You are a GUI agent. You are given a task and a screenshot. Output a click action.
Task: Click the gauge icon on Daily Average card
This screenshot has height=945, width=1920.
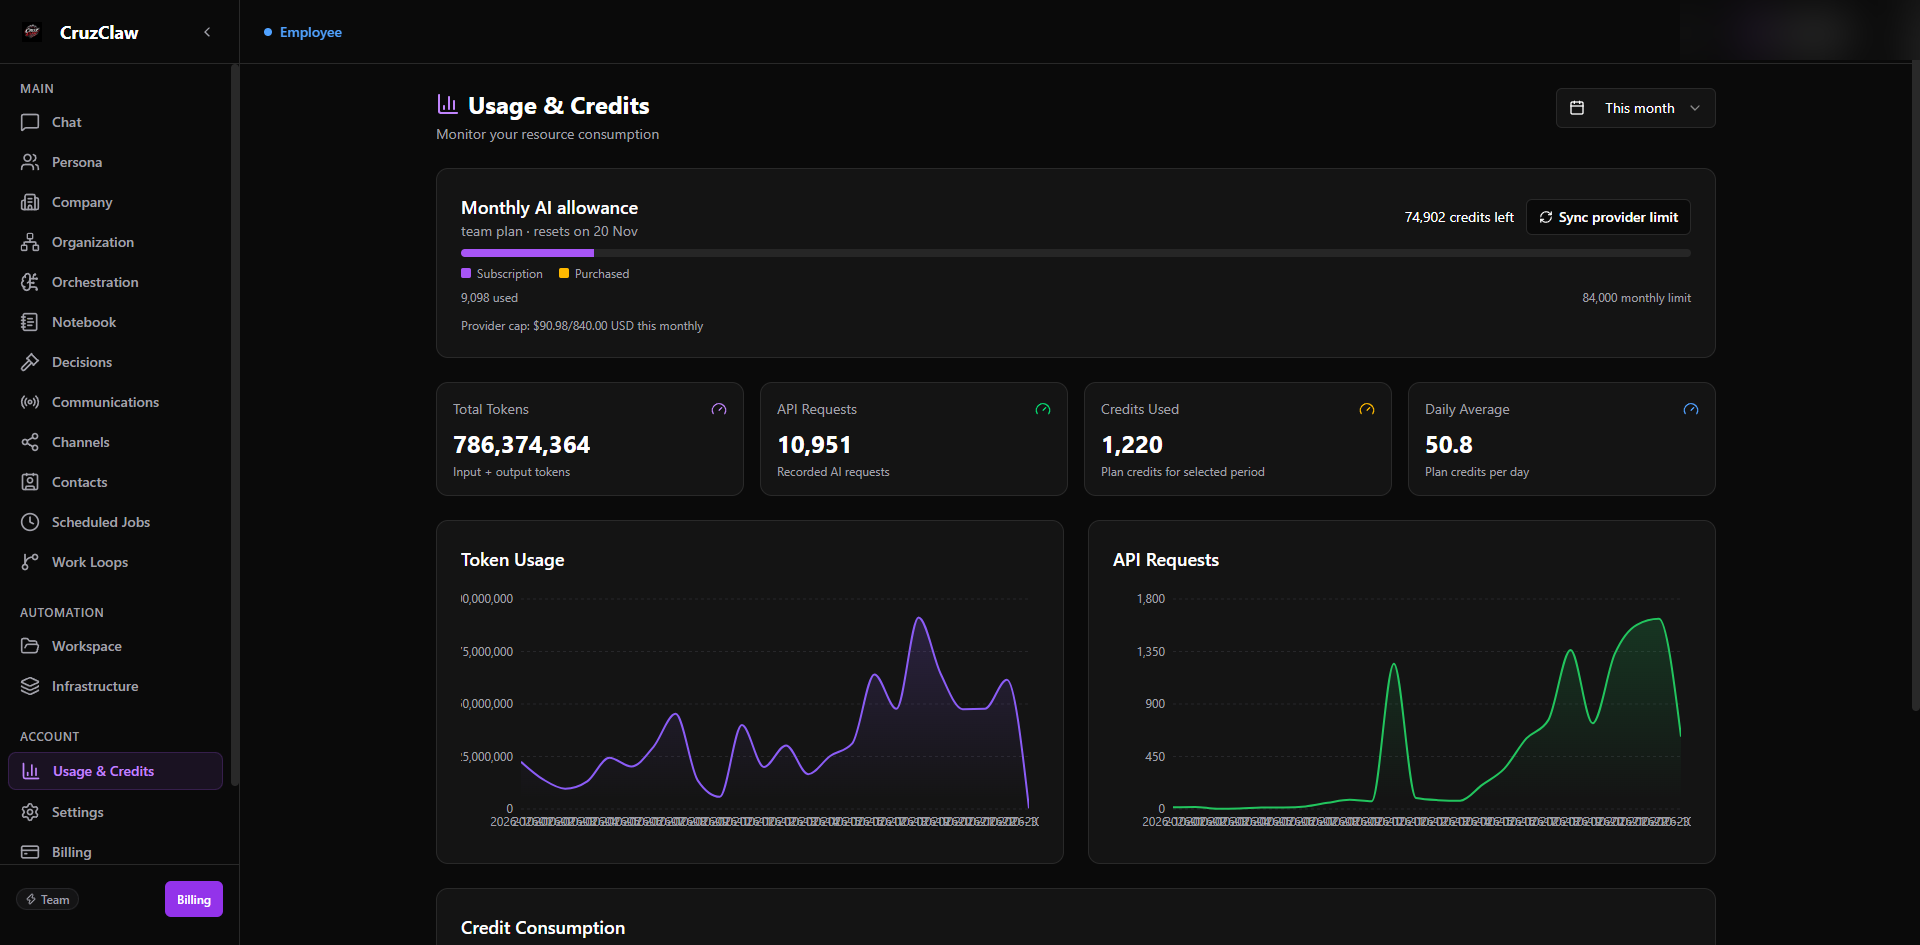tap(1691, 409)
